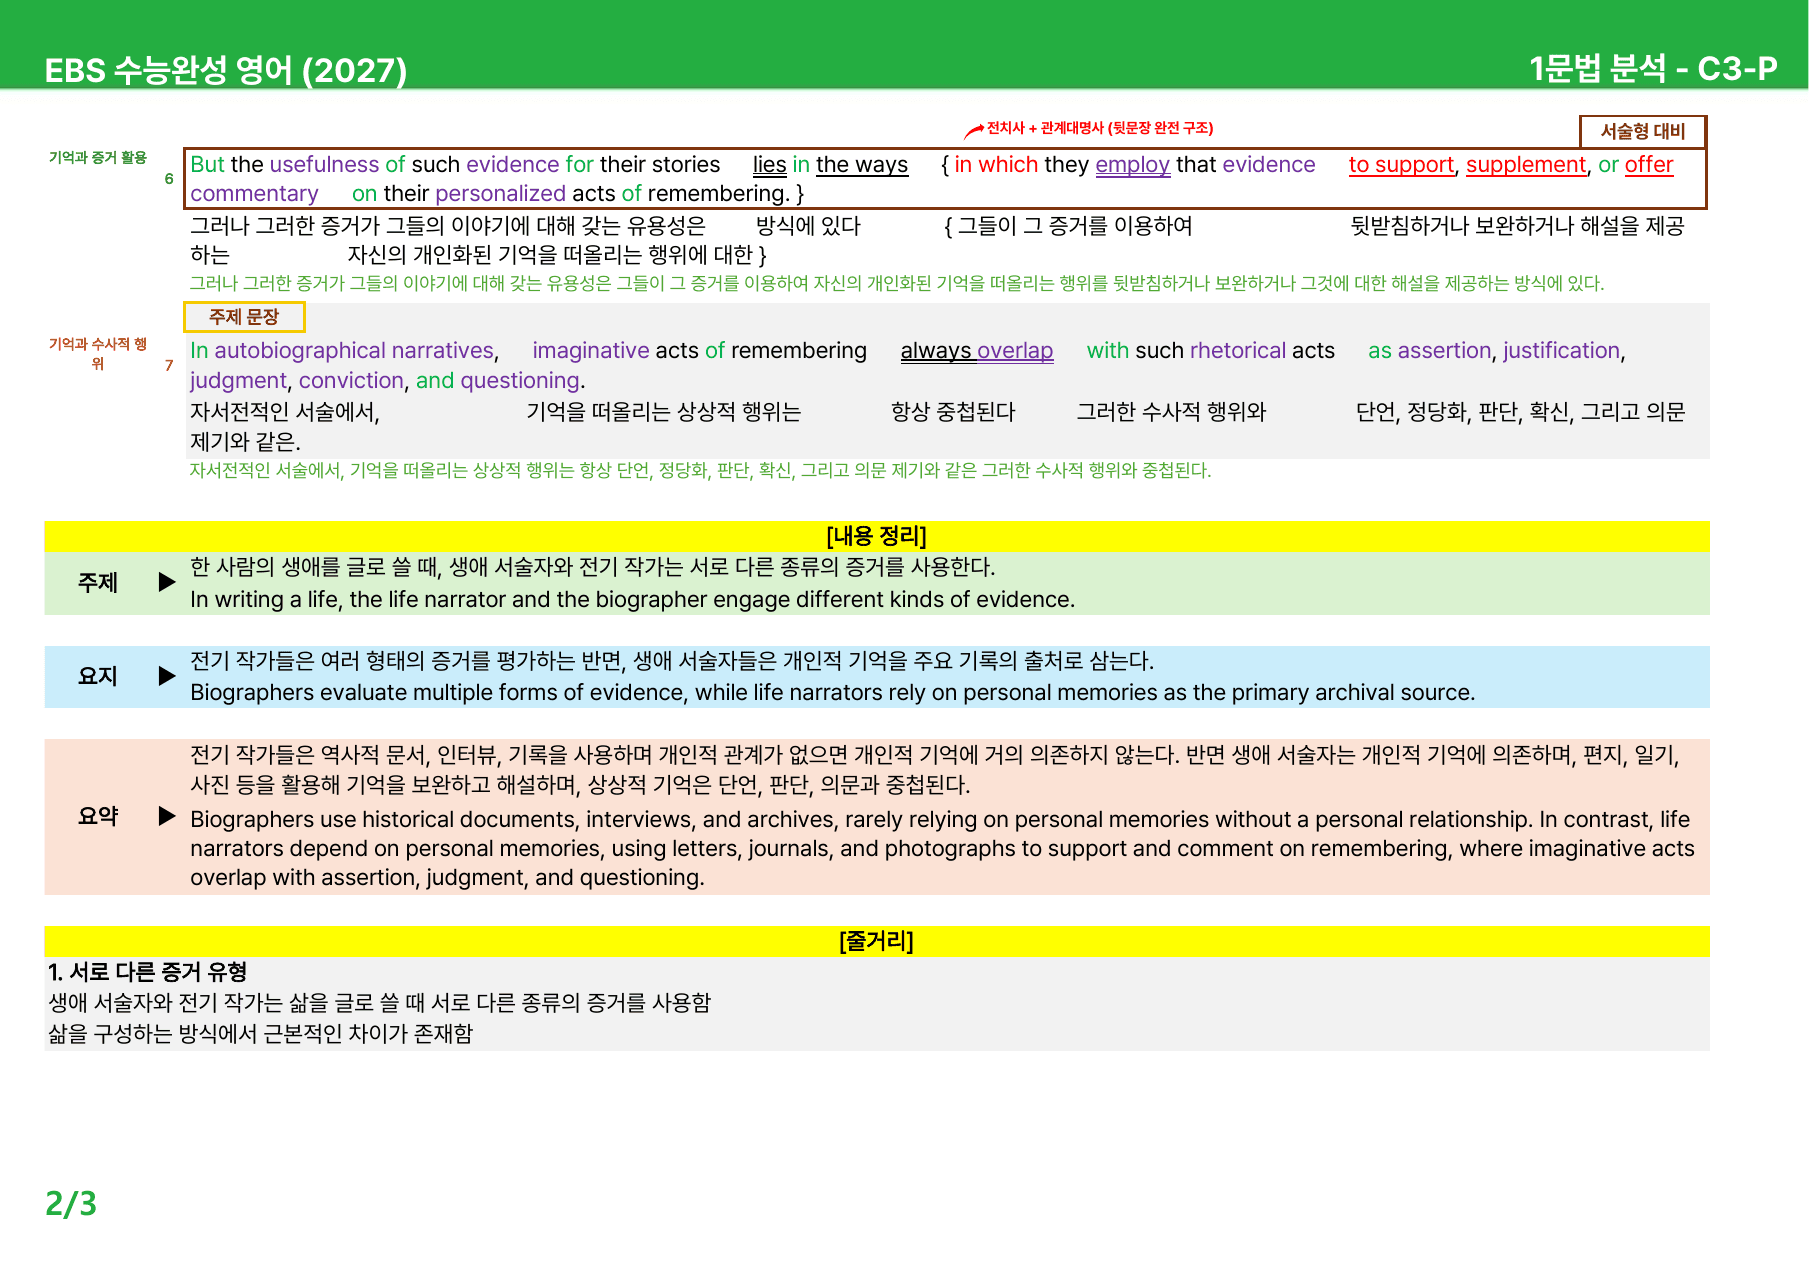Click the line 생애 서술자와 전기 작가는 삶을 글로
The image size is (1809, 1279).
click(380, 1003)
